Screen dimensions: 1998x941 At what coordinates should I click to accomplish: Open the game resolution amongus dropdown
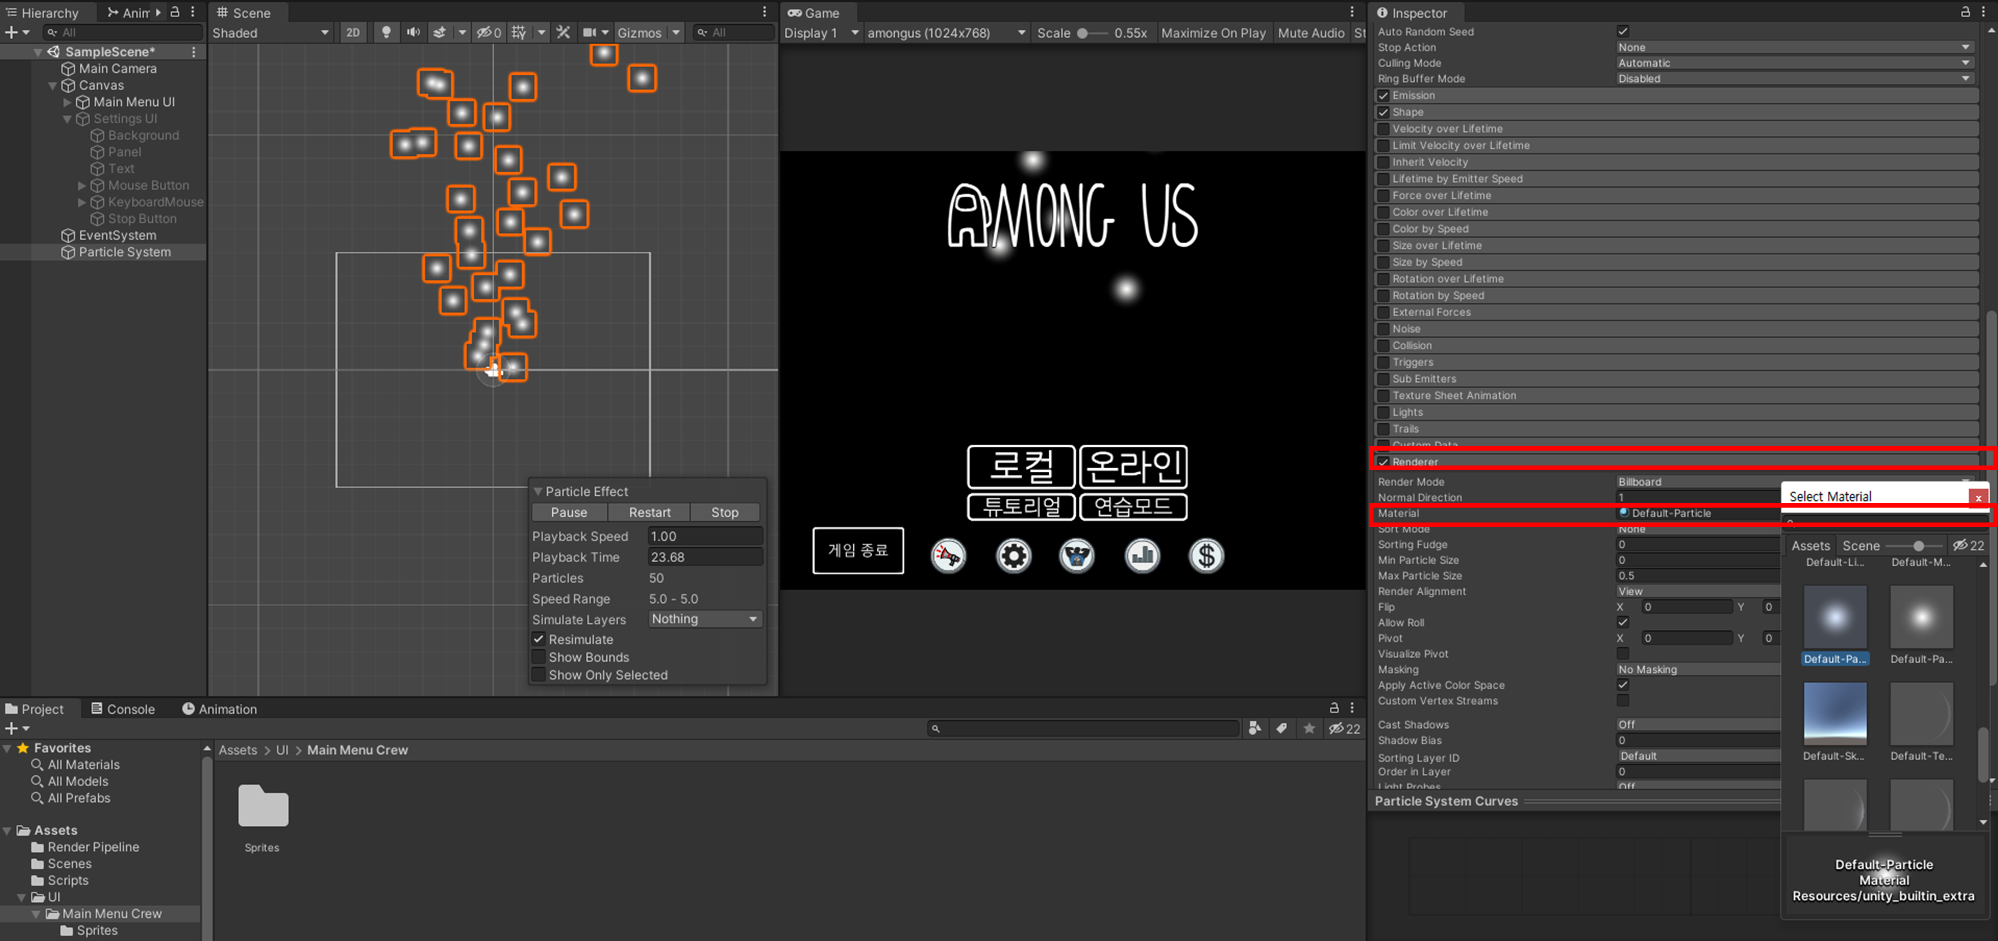pos(946,32)
